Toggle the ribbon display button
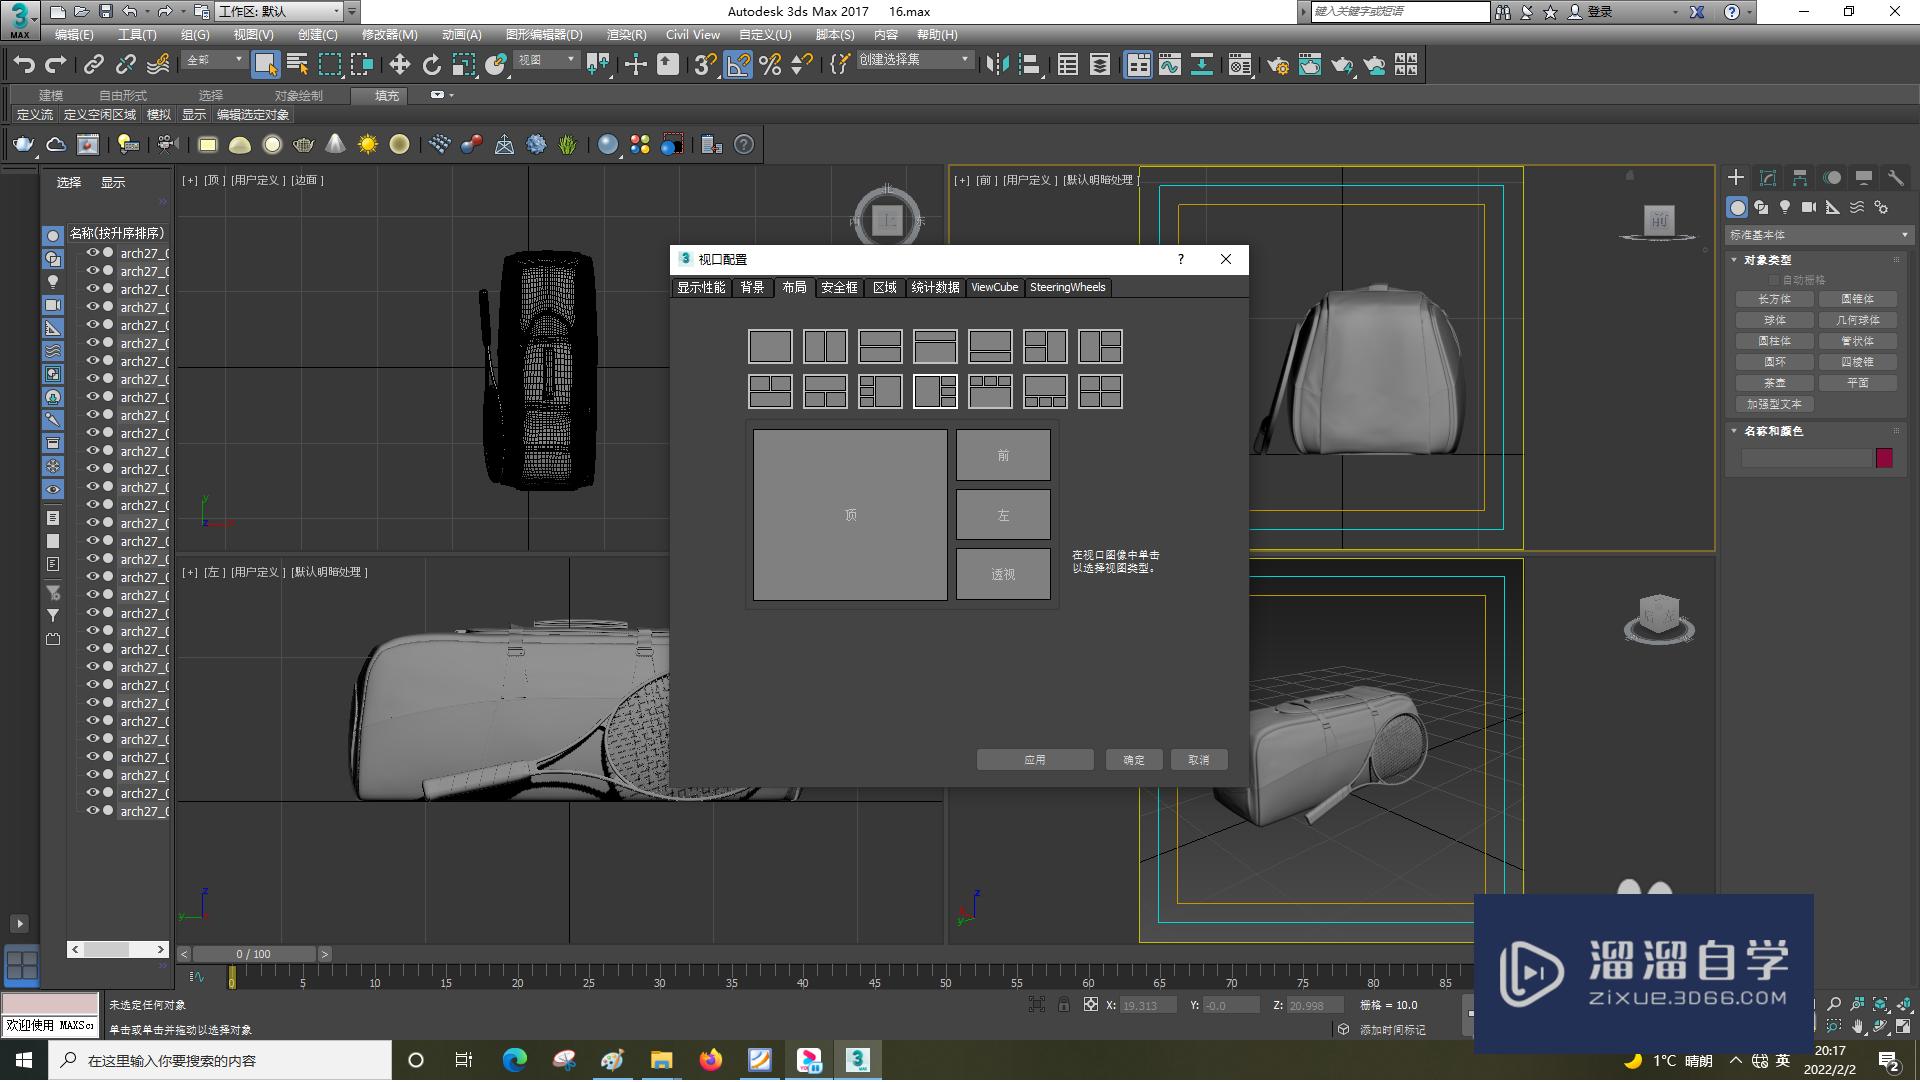This screenshot has height=1082, width=1920. 1138,65
